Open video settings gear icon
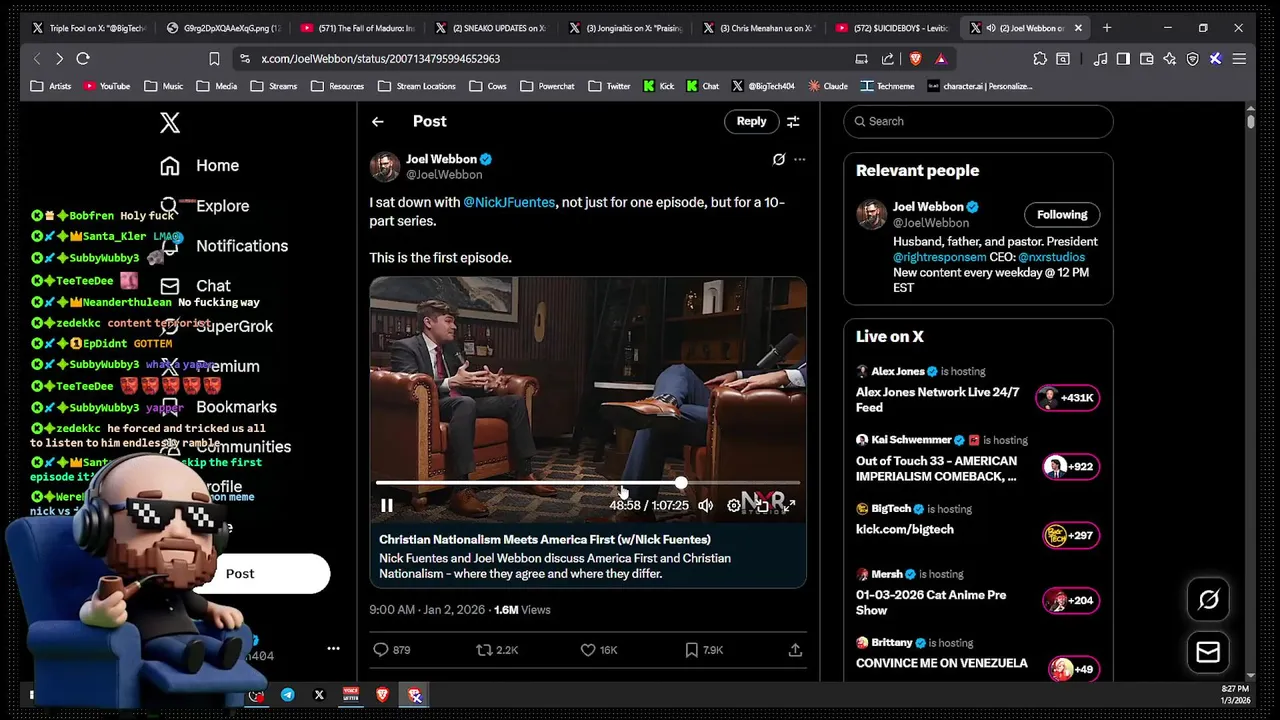 (734, 506)
